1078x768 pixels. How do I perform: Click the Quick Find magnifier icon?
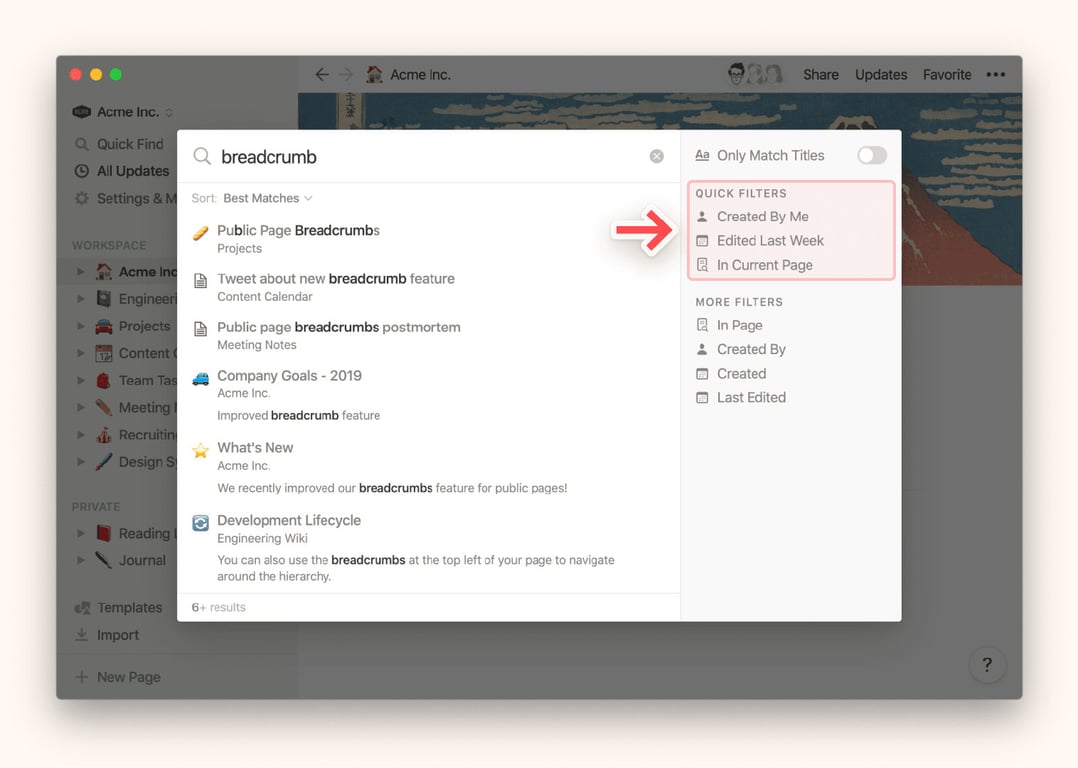(x=82, y=144)
